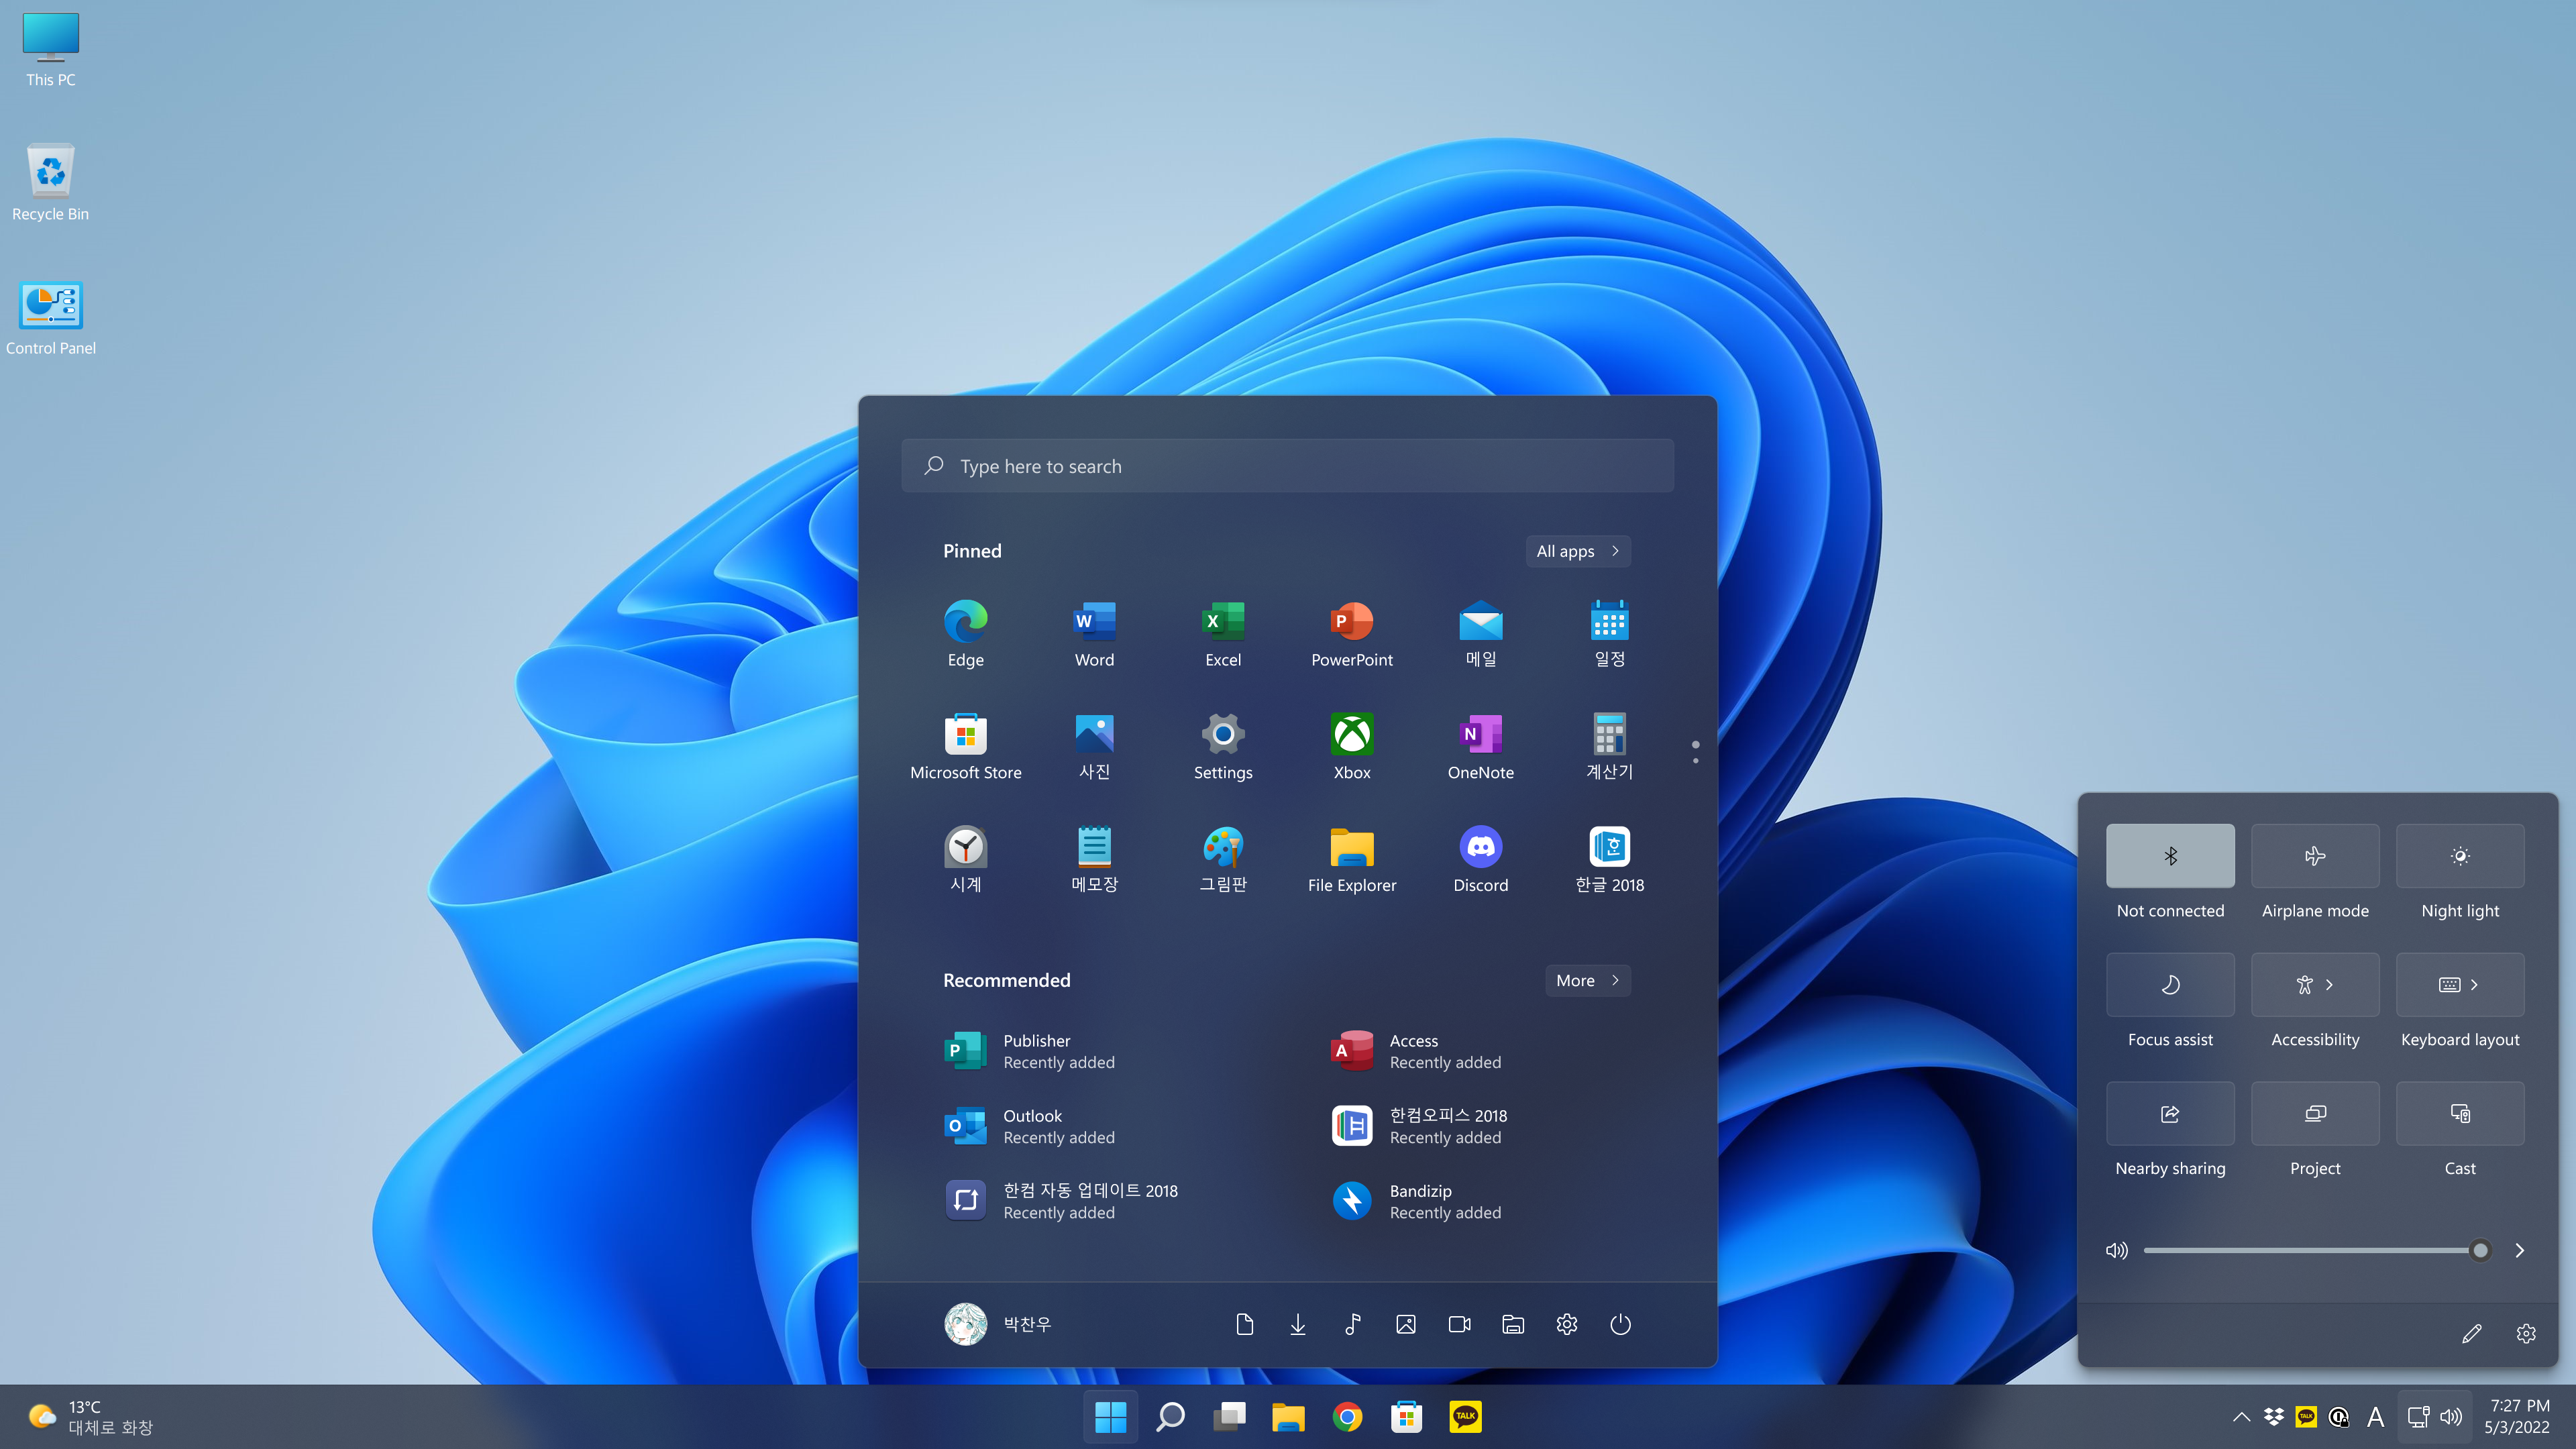
Task: Toggle Focus assist
Action: coord(2170,985)
